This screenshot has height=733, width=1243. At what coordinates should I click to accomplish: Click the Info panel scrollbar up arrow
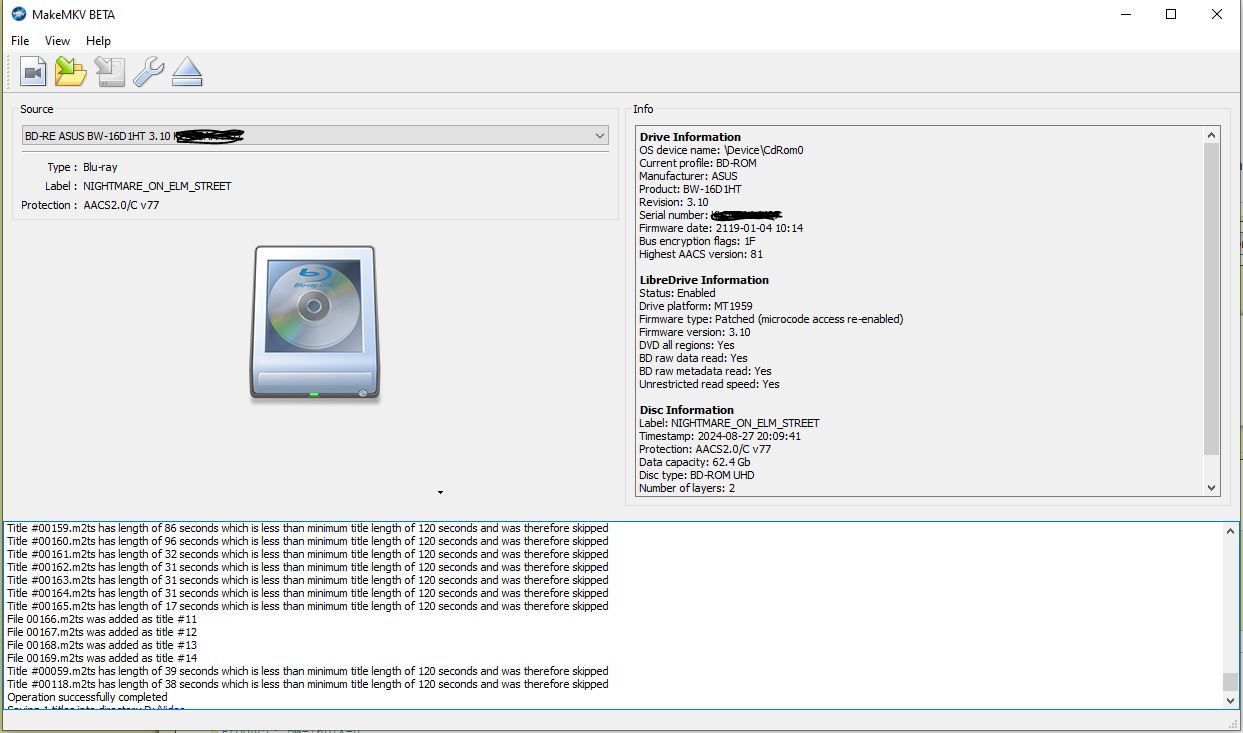[x=1212, y=135]
